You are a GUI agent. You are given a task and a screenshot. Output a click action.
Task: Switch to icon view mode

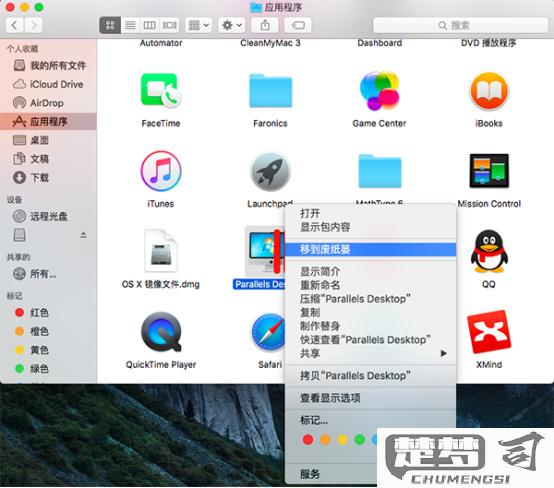110,25
